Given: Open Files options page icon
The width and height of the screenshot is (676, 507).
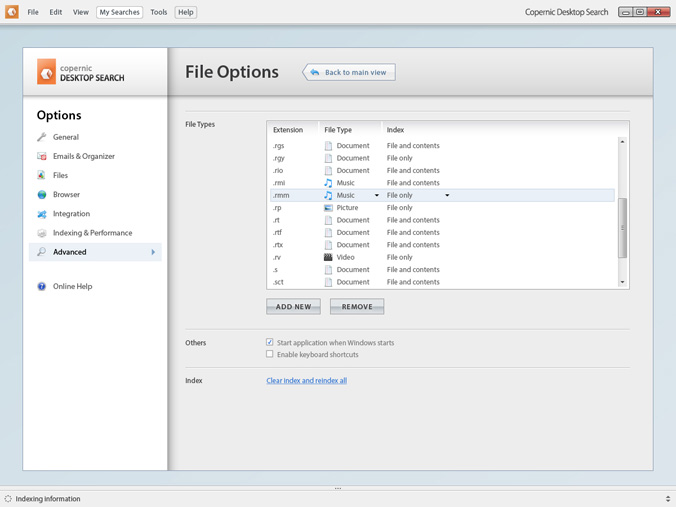Looking at the screenshot, I should pyautogui.click(x=42, y=175).
